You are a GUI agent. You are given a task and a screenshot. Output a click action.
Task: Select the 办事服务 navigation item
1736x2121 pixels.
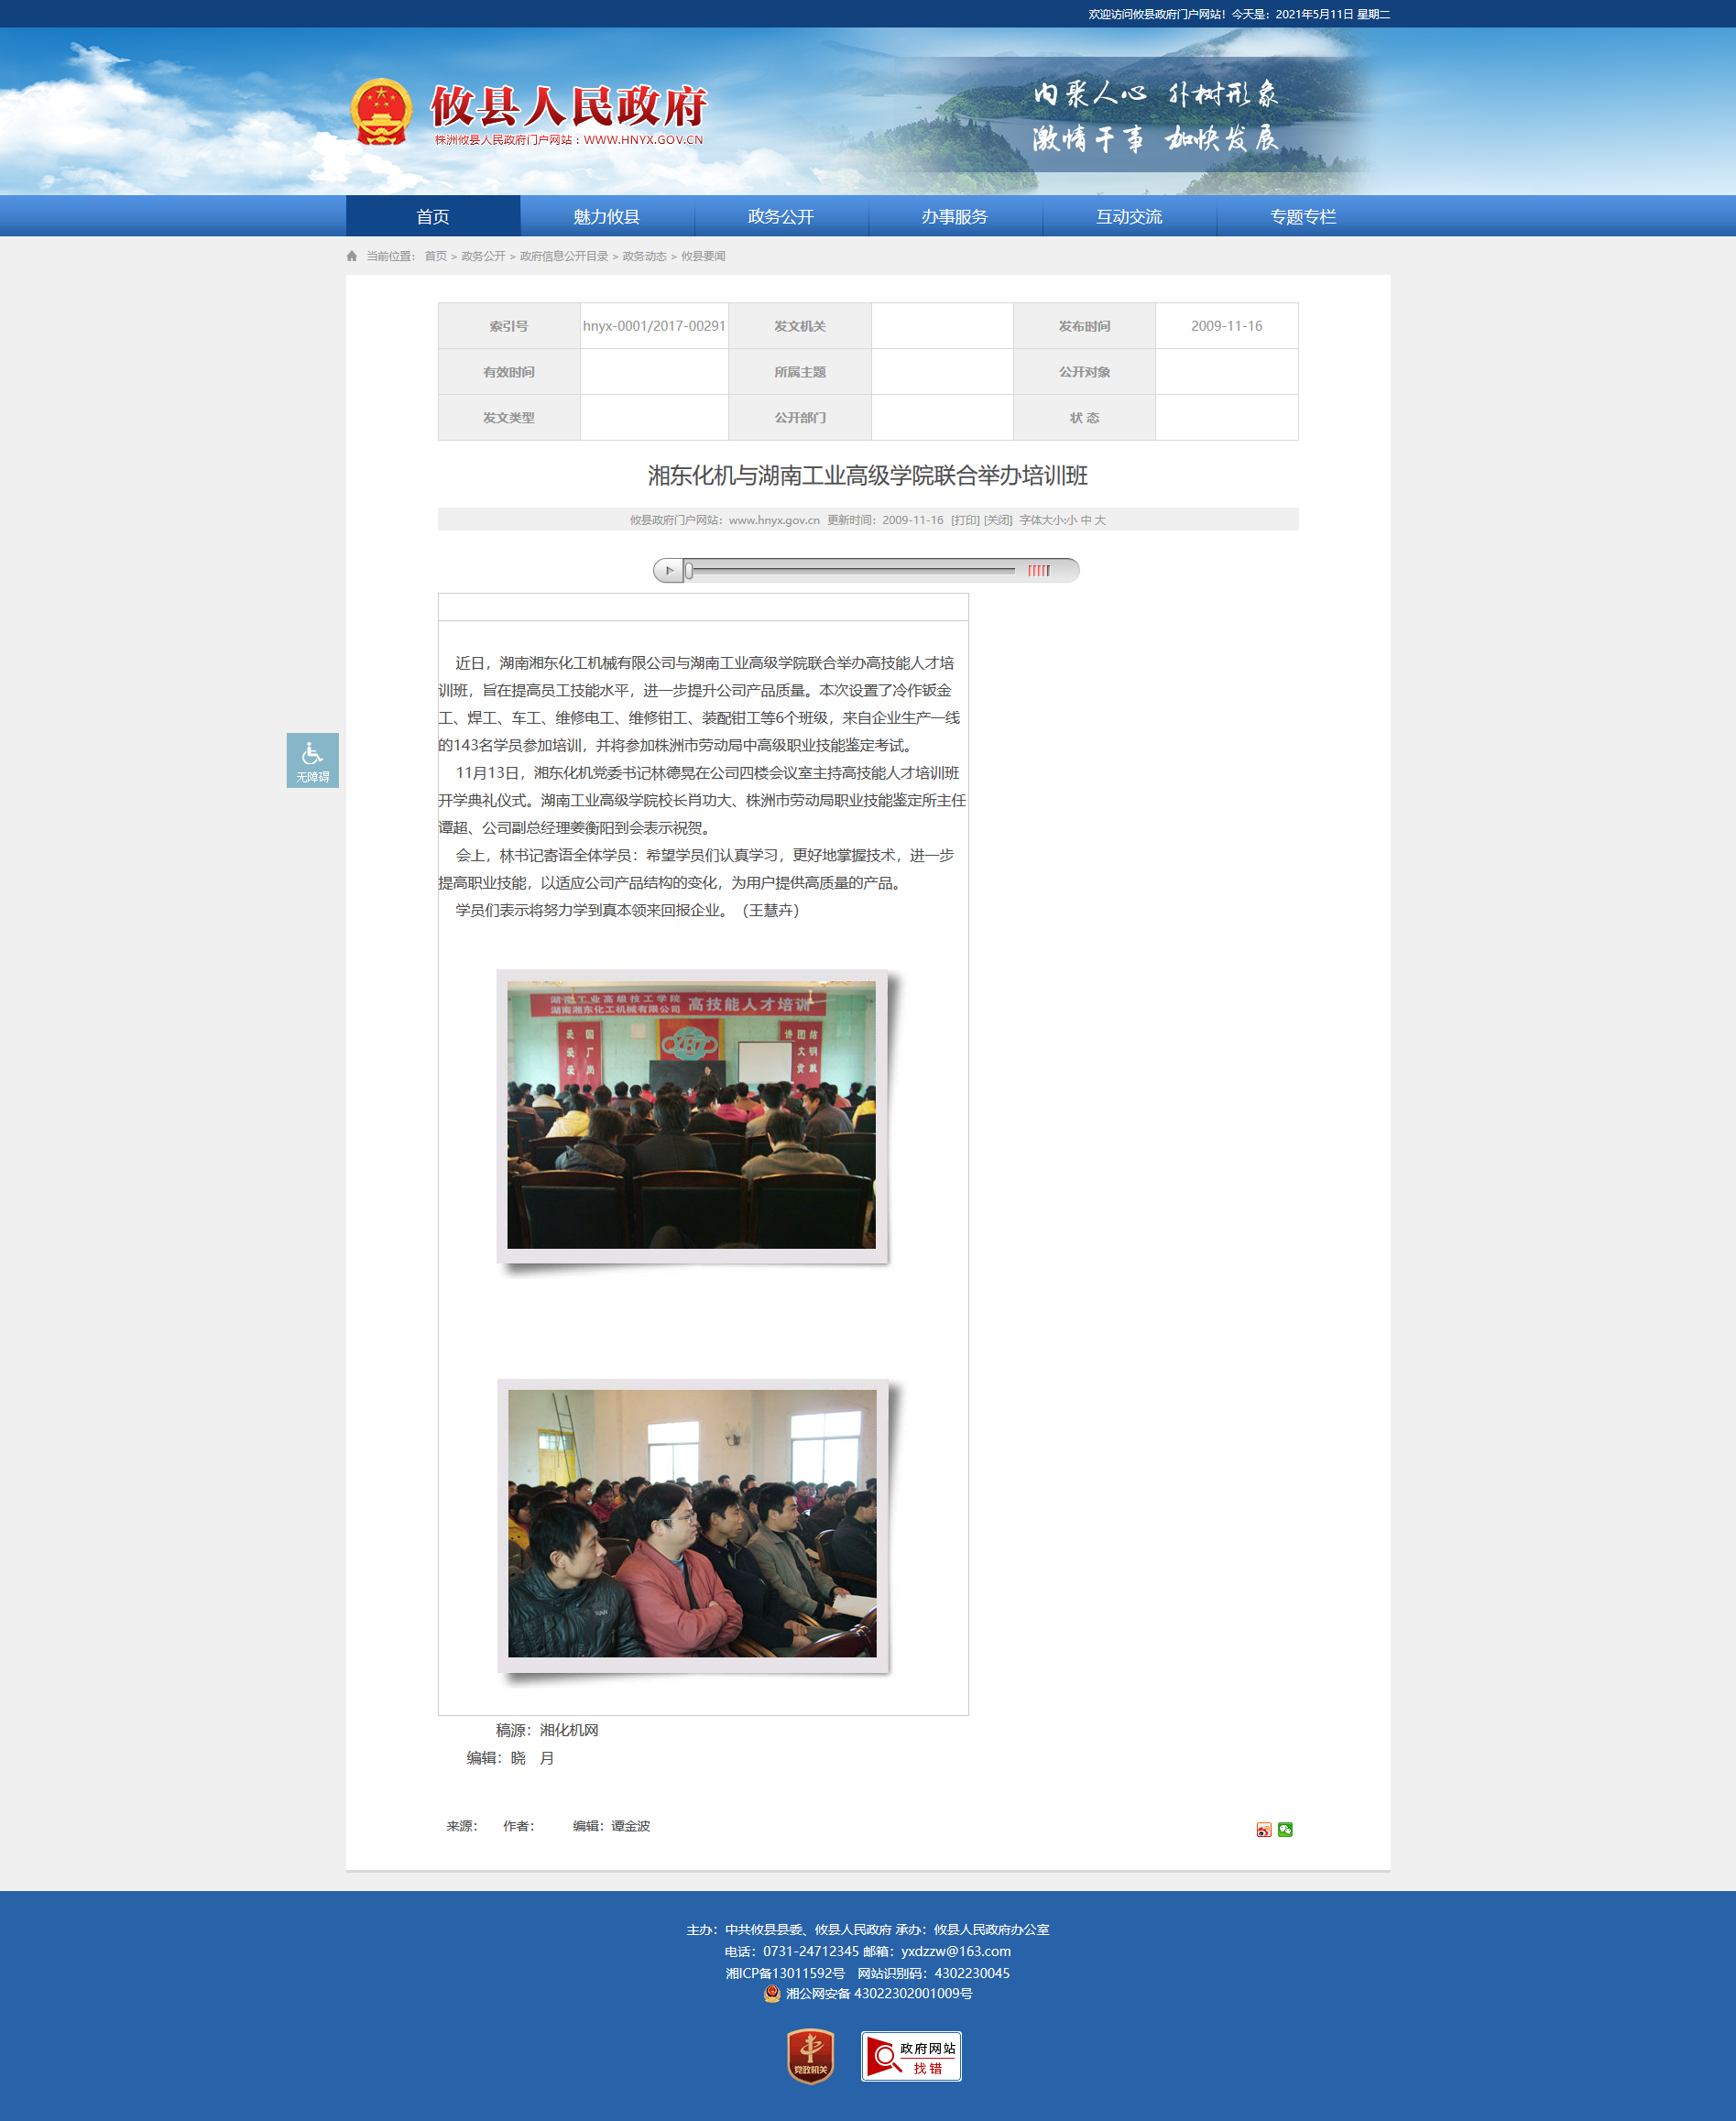pyautogui.click(x=954, y=217)
